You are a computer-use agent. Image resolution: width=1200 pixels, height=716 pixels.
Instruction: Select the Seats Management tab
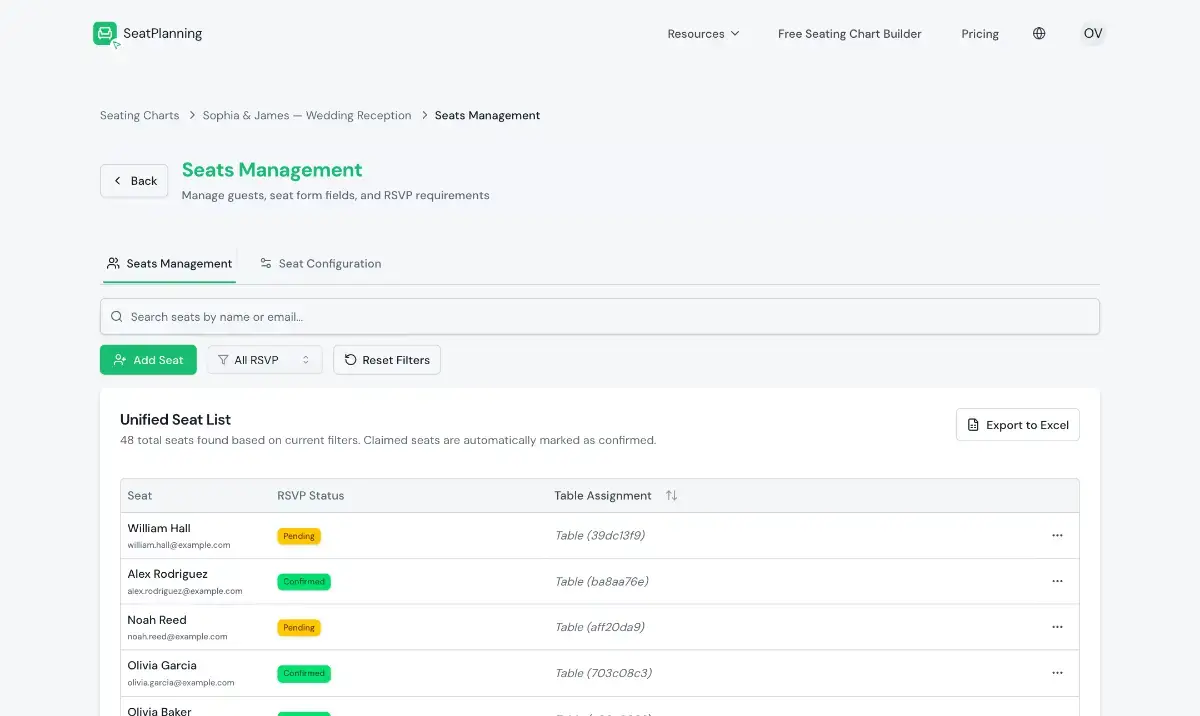coord(169,263)
